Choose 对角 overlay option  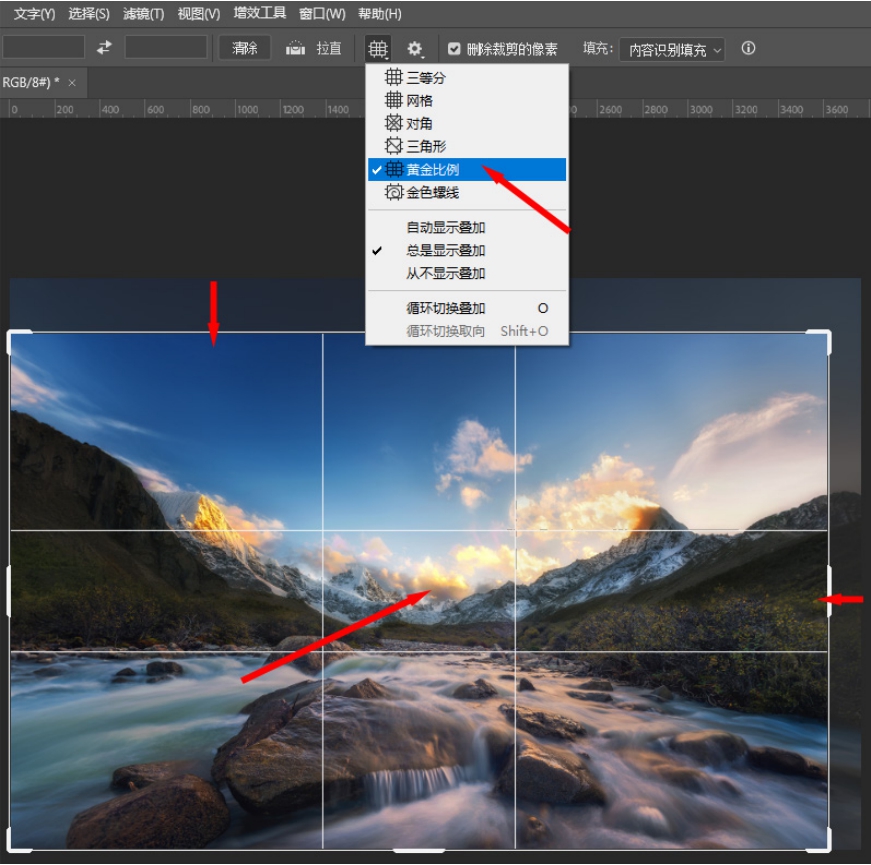click(467, 123)
